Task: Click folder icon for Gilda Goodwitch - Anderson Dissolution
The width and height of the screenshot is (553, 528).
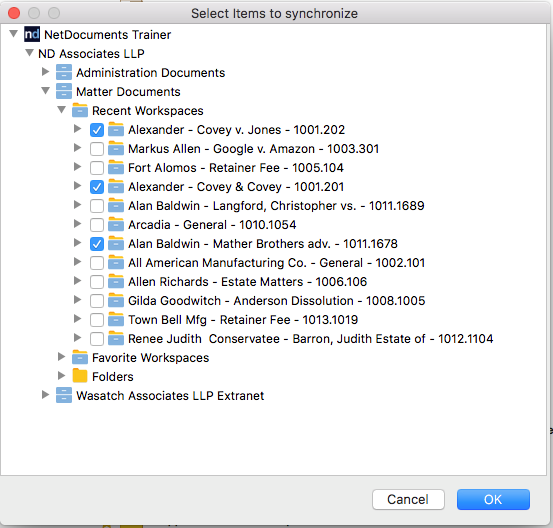Action: pyautogui.click(x=116, y=301)
